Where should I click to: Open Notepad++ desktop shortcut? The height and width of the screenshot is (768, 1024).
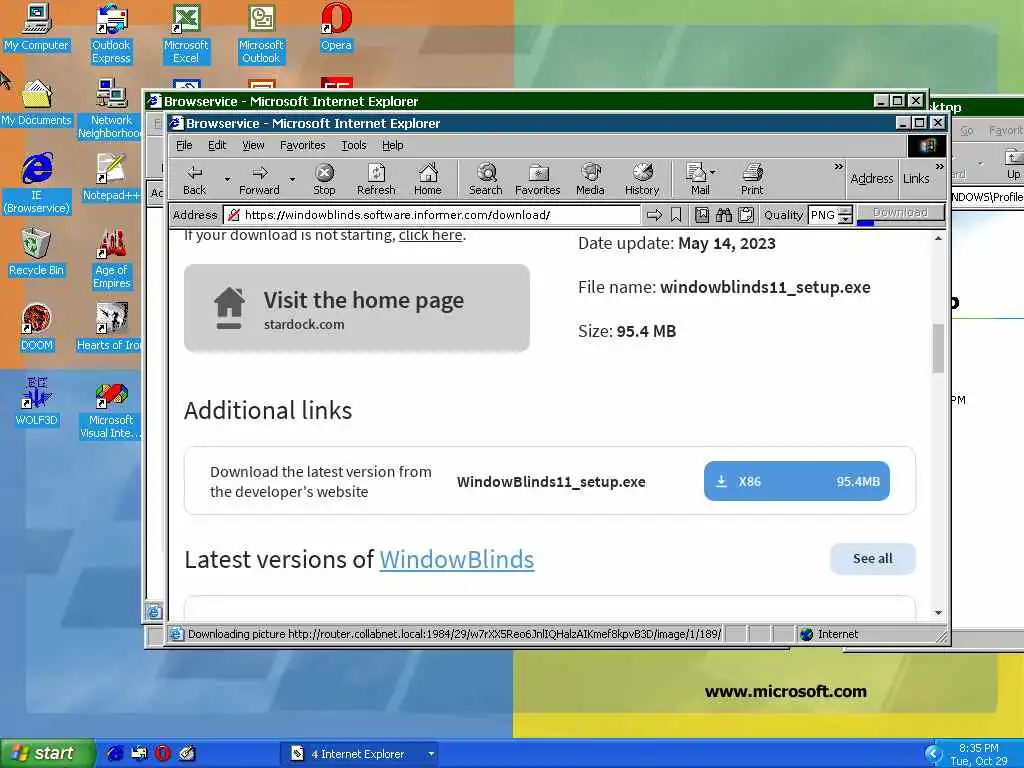112,177
